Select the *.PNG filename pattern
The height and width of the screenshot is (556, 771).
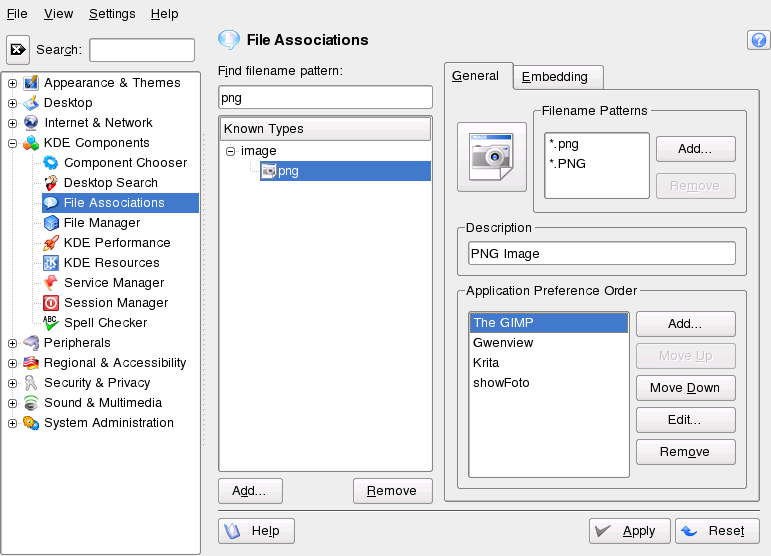[x=566, y=163]
